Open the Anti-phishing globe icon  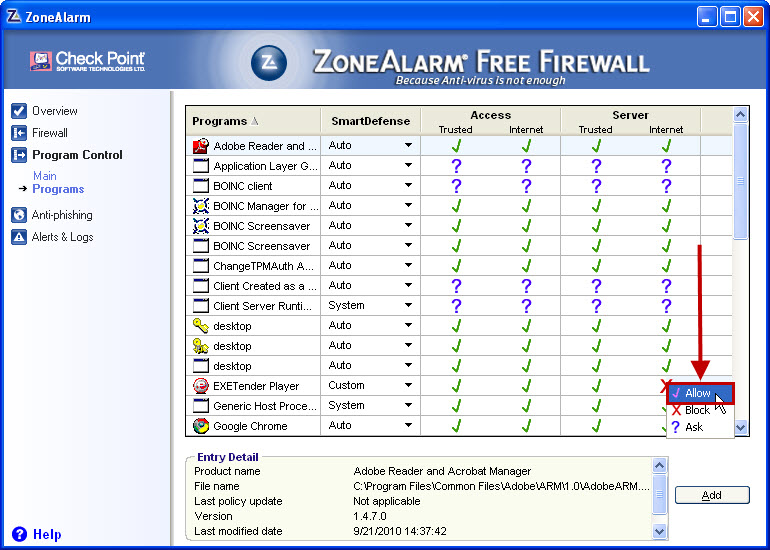click(19, 215)
